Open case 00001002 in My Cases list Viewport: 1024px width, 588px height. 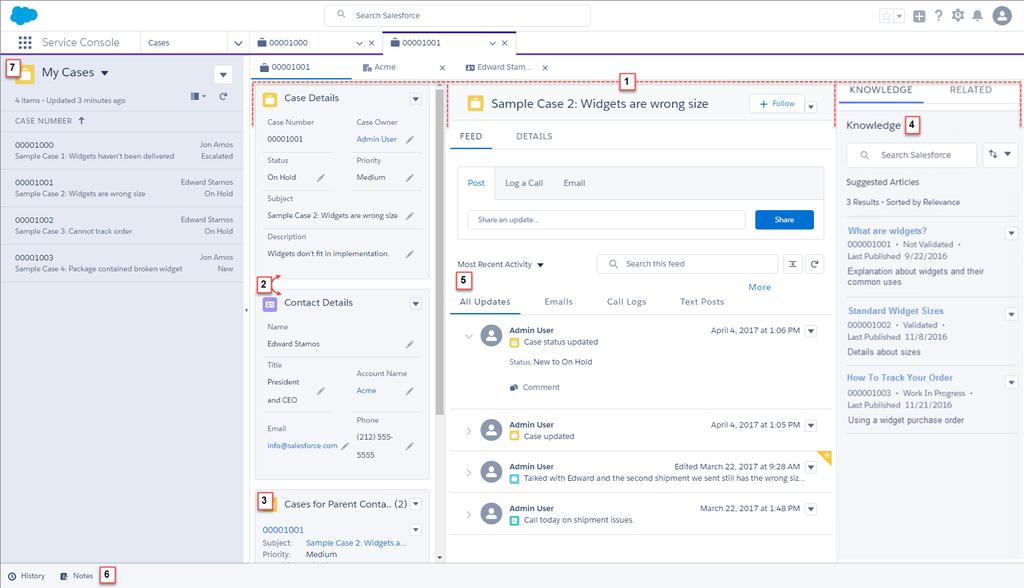(x=121, y=225)
